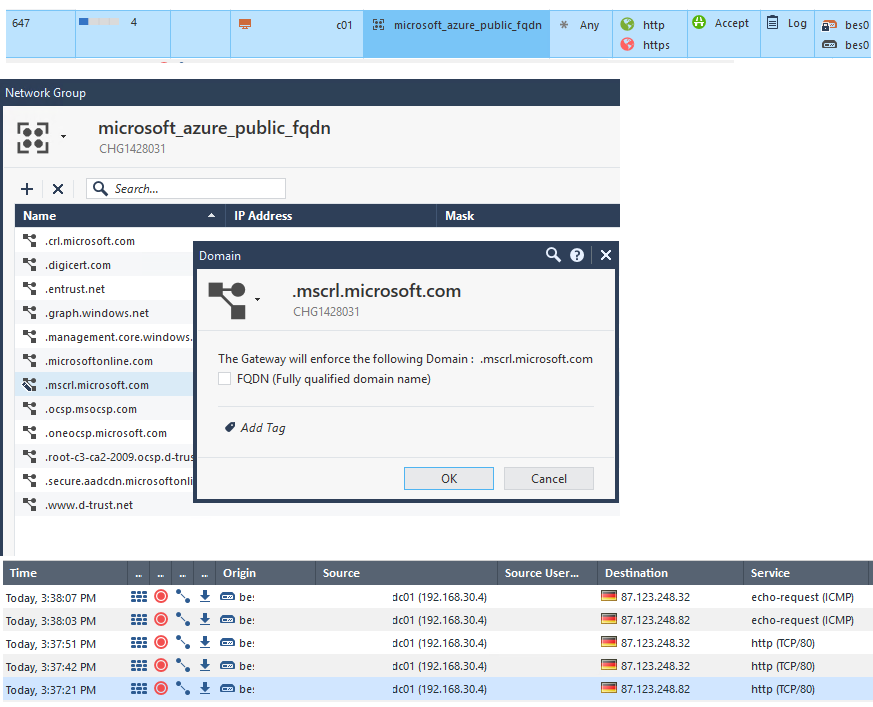
Task: Click destination 87.123.248.82 in 3:38:03 PM log
Action: (x=655, y=620)
